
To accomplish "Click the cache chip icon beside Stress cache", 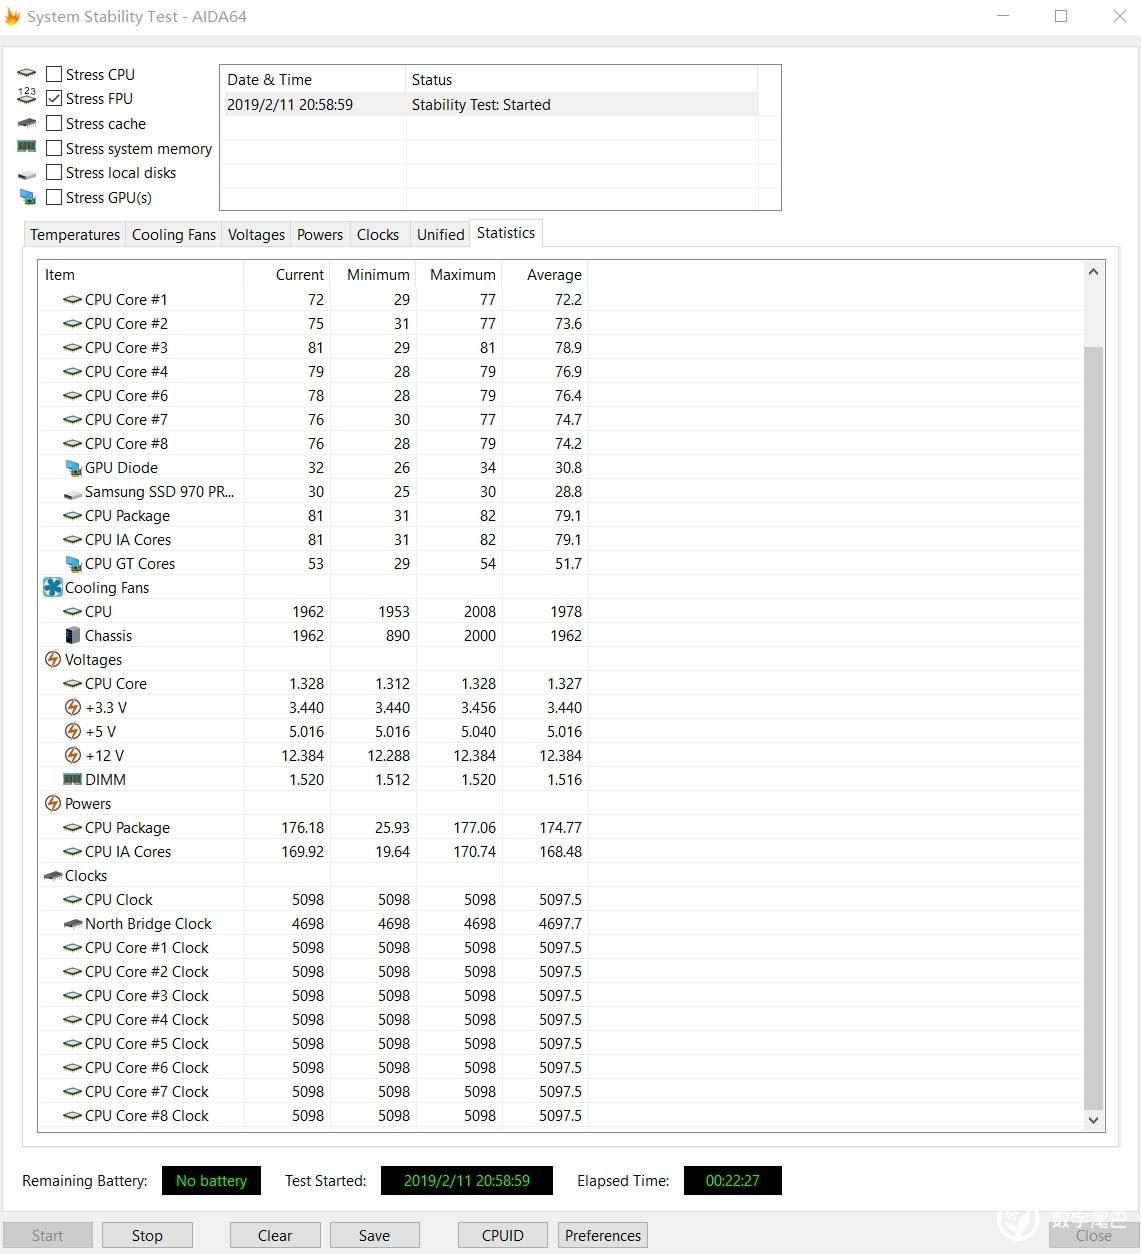I will (x=27, y=123).
